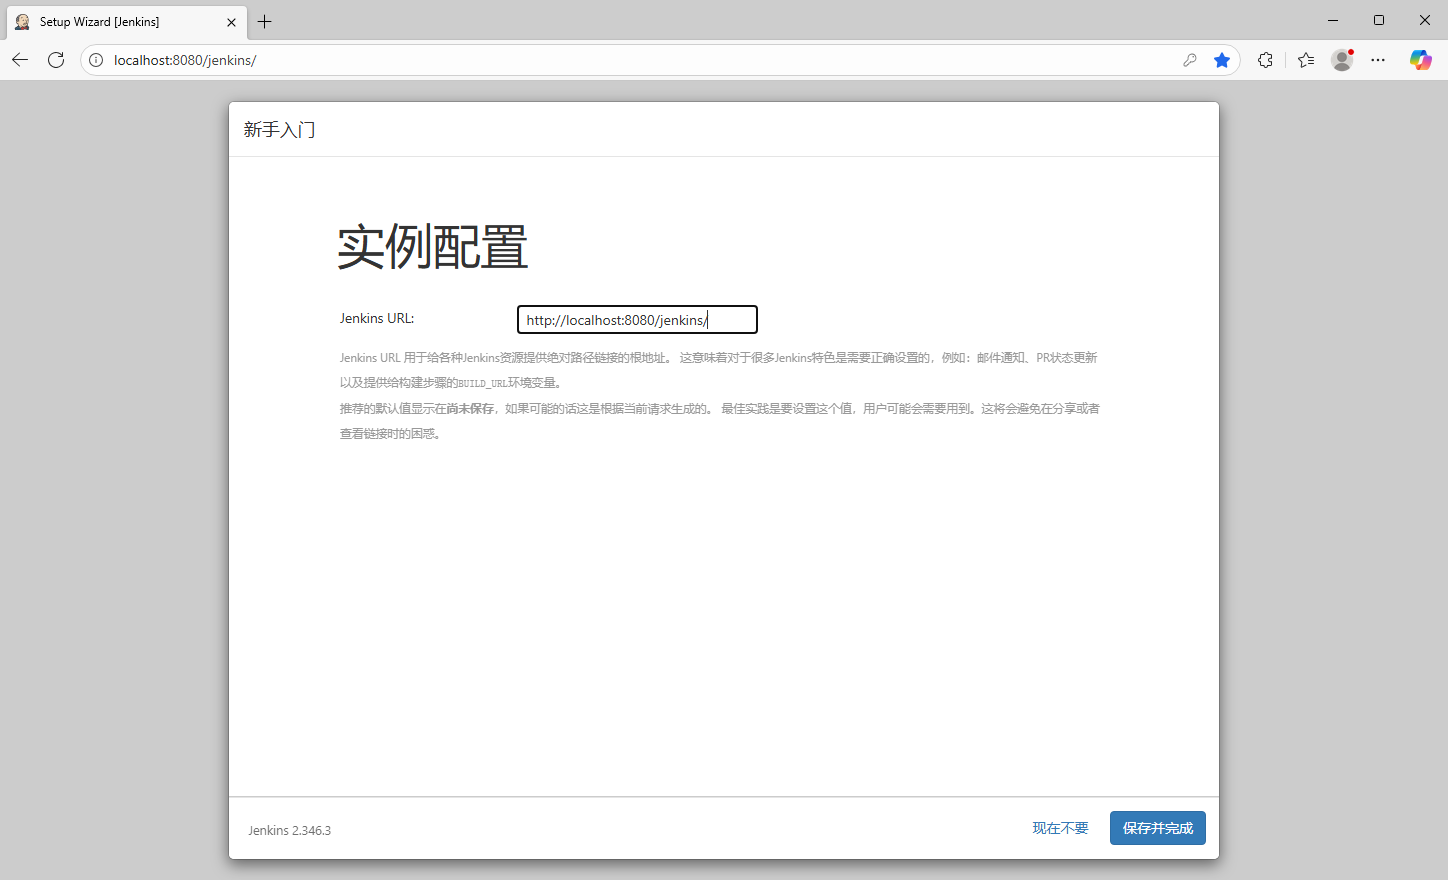Open the browser profile avatar
The height and width of the screenshot is (880, 1448).
click(1342, 60)
